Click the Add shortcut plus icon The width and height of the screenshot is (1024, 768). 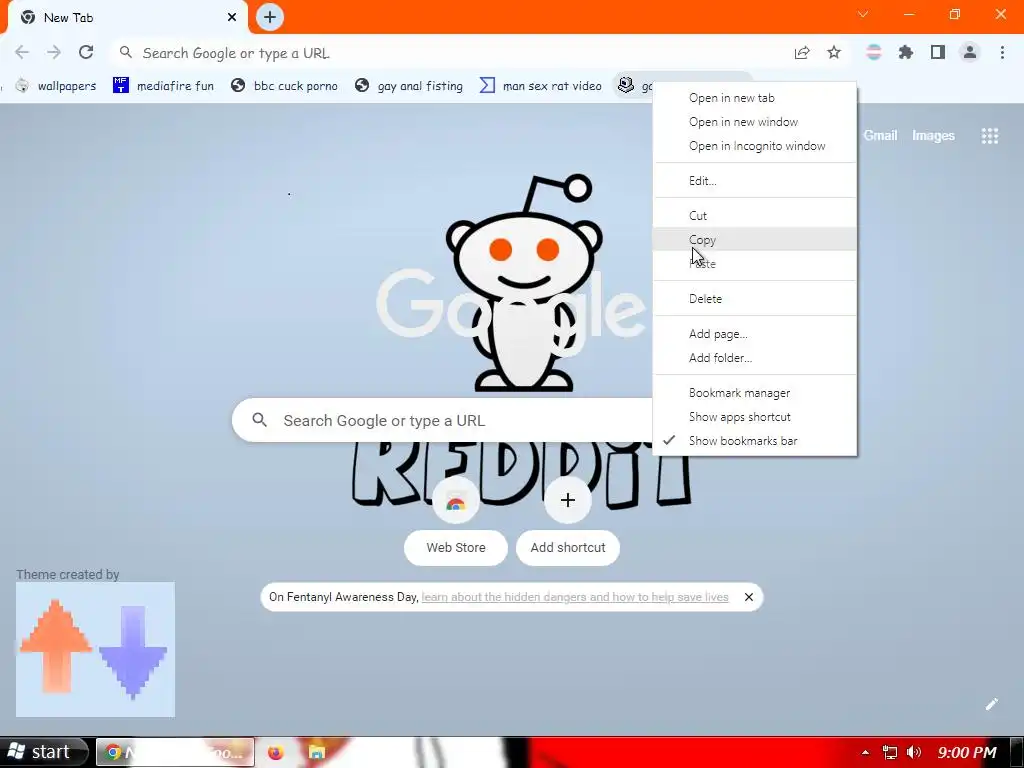click(568, 501)
